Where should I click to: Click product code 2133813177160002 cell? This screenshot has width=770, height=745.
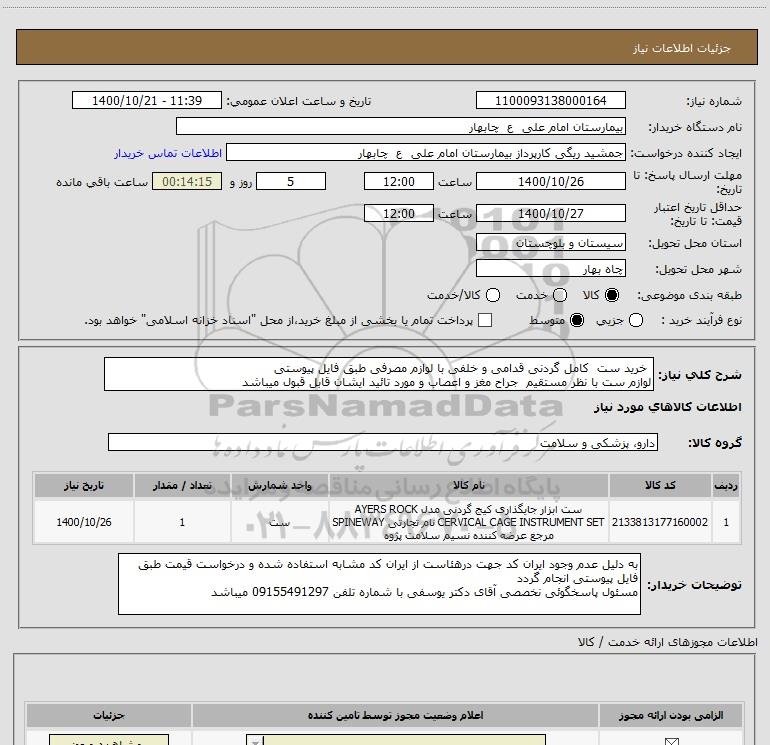(660, 522)
